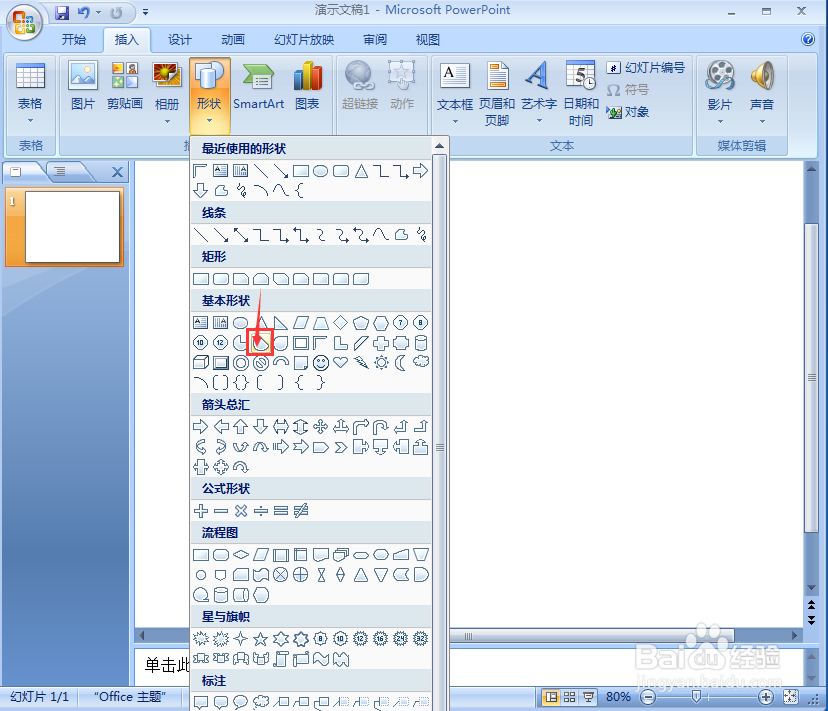The image size is (828, 711).
Task: Open the 动画 (Animations) tab
Action: pyautogui.click(x=232, y=40)
